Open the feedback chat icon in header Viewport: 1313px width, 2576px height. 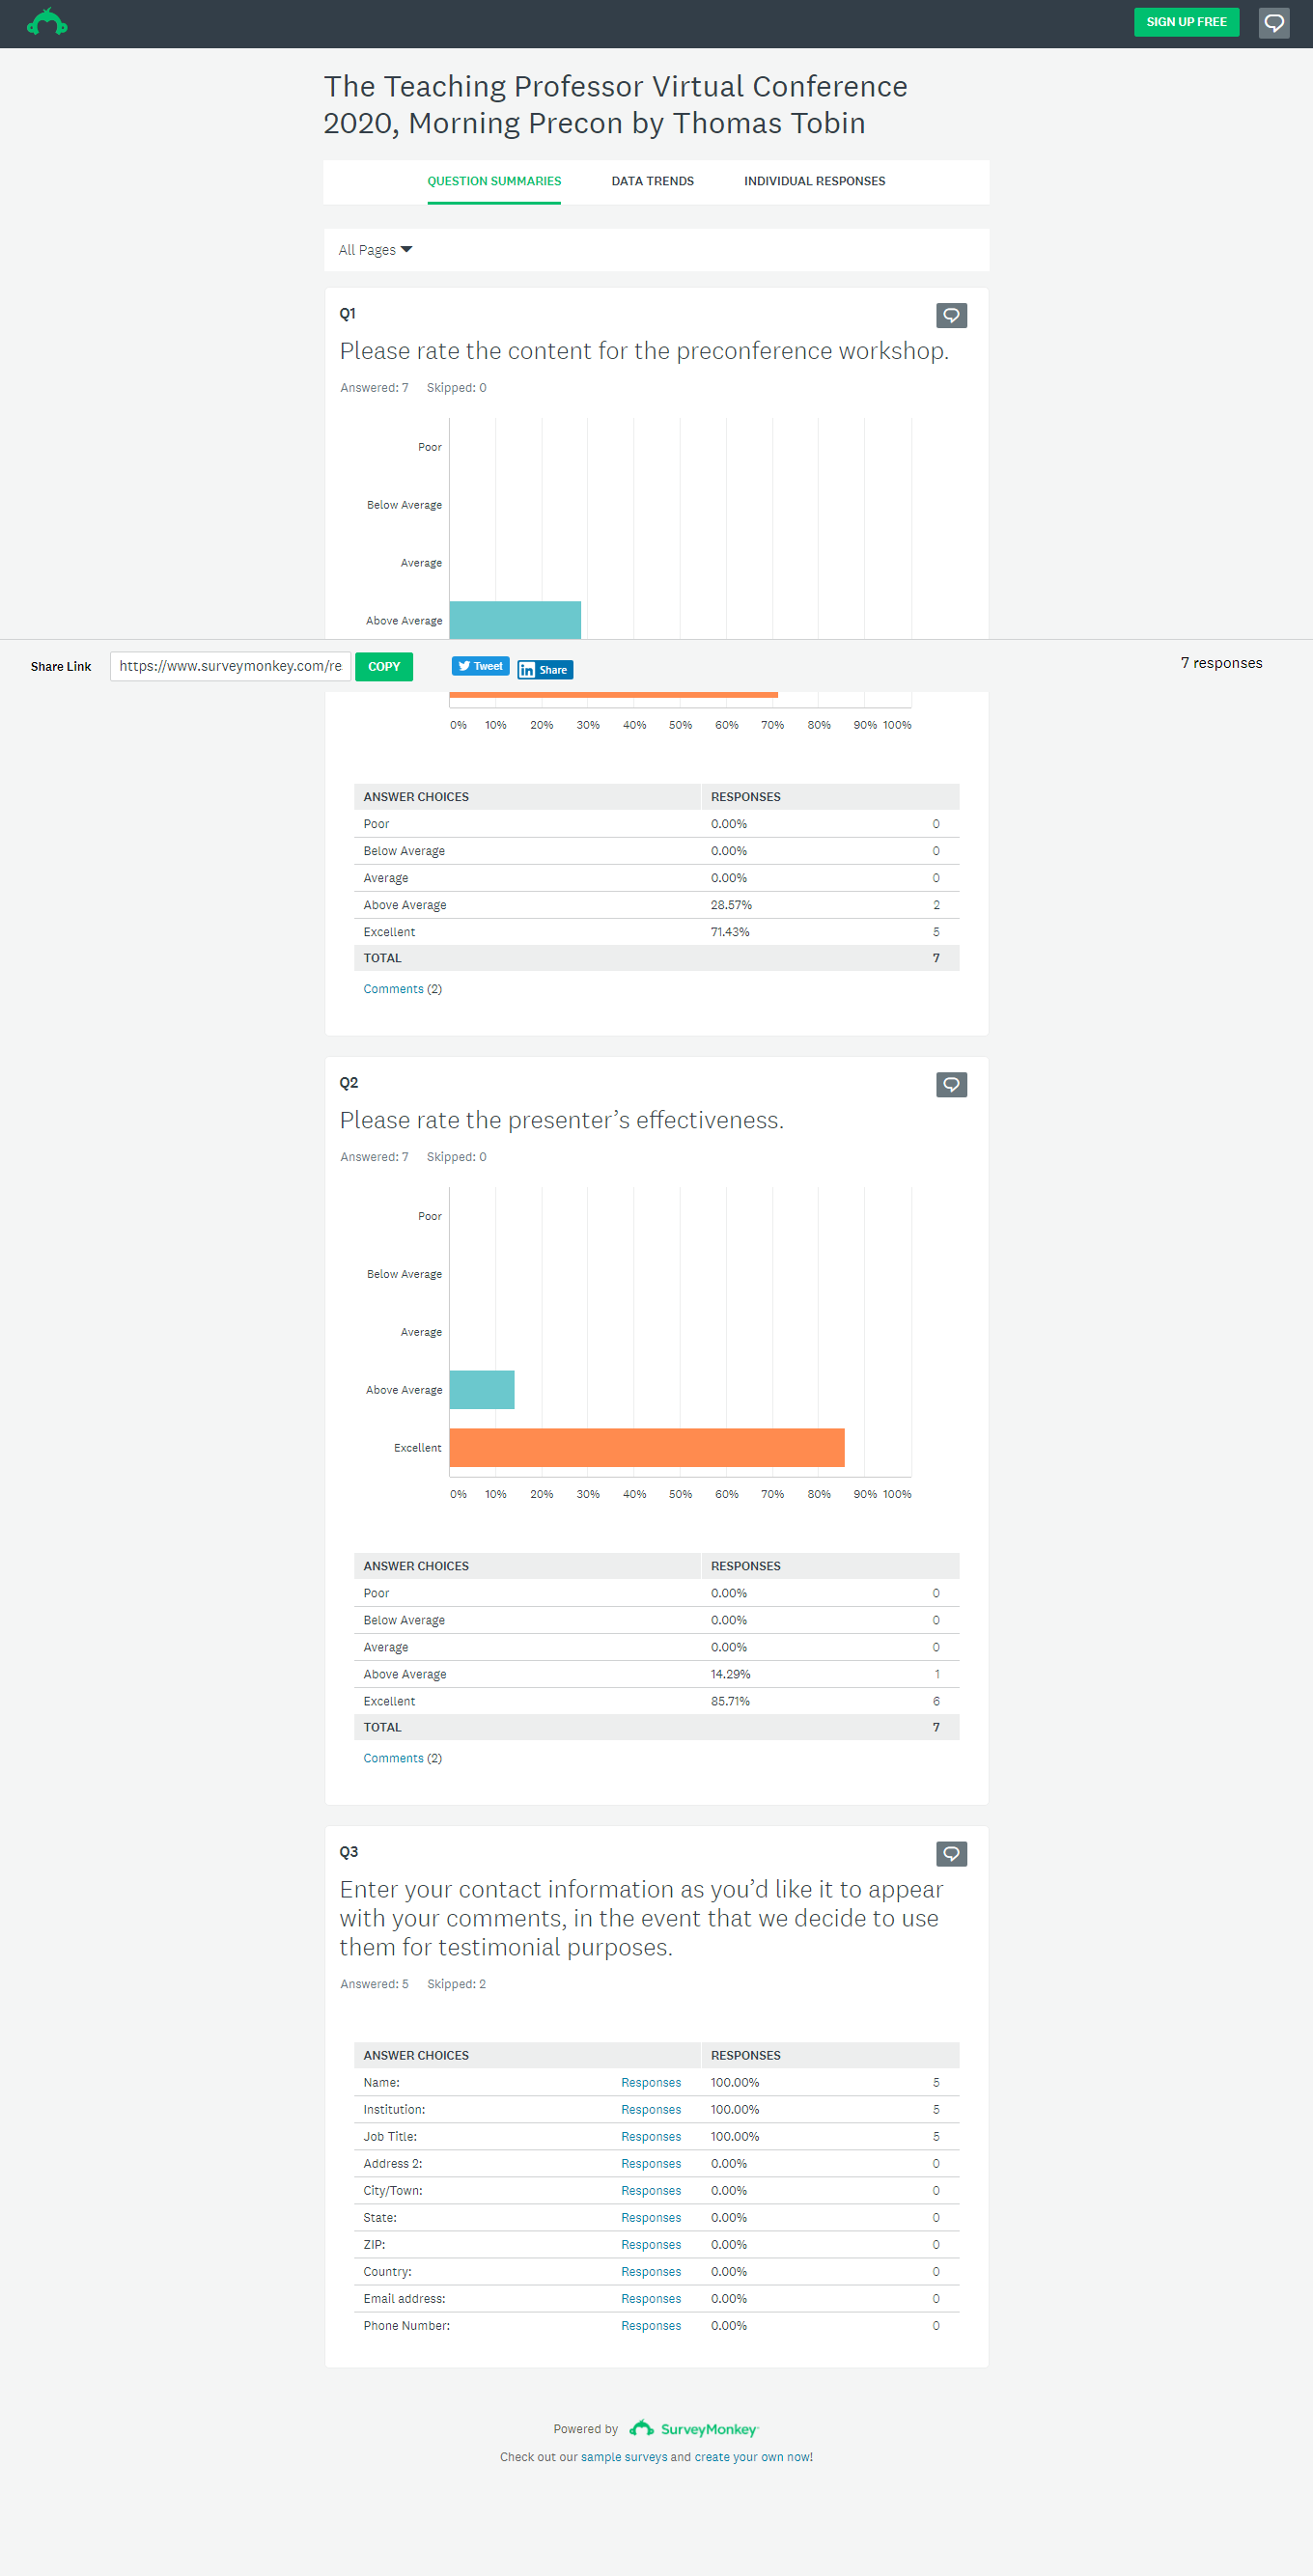tap(1273, 22)
